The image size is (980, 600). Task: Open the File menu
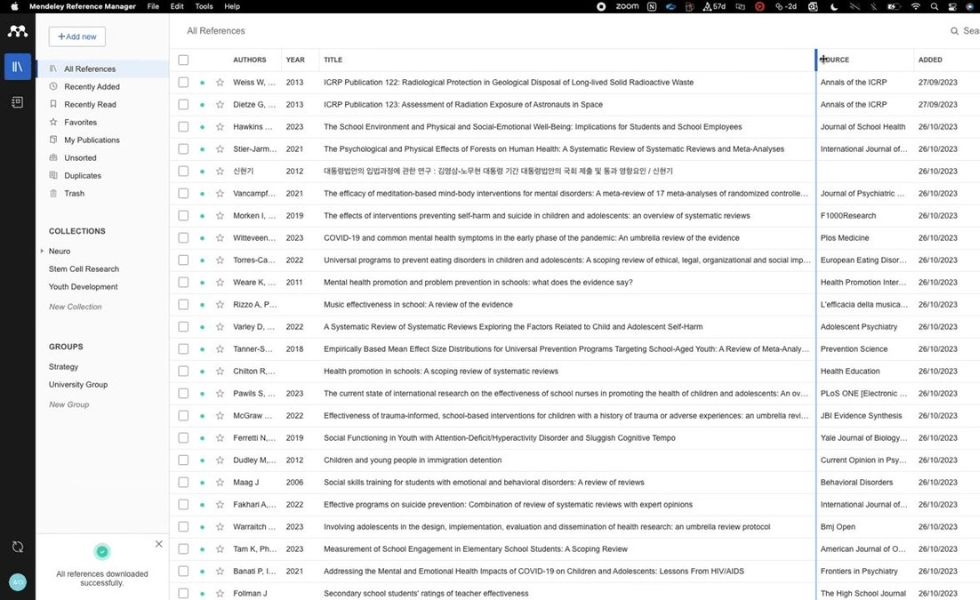pos(153,6)
